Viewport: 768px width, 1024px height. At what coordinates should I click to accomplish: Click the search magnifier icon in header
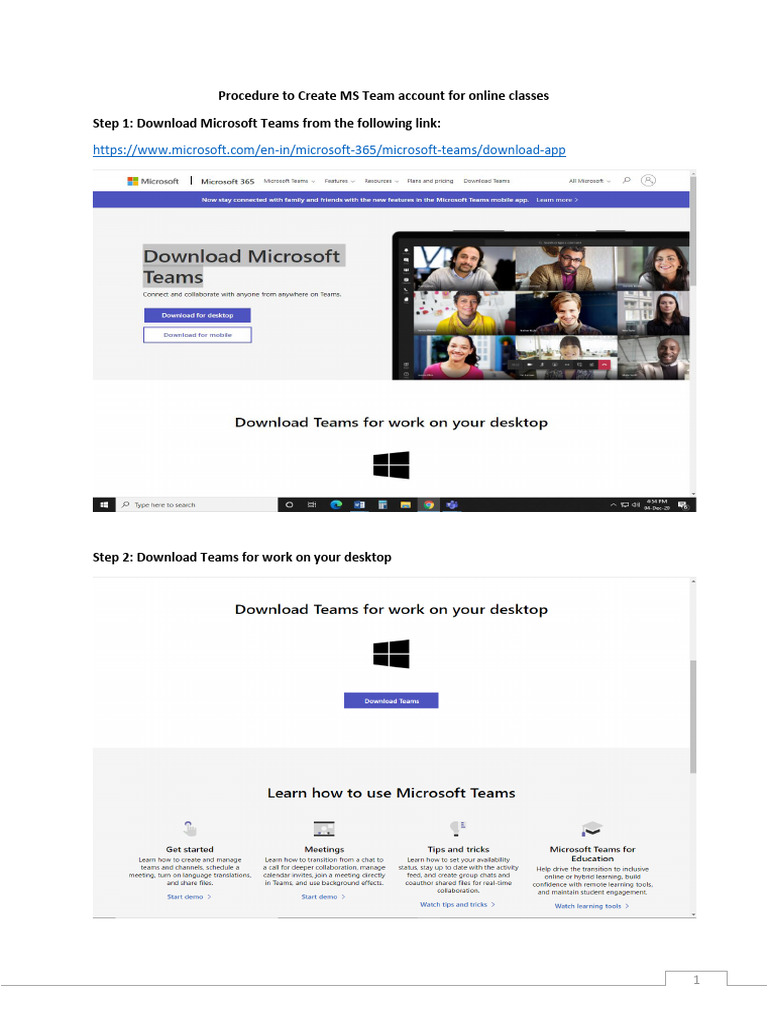627,180
